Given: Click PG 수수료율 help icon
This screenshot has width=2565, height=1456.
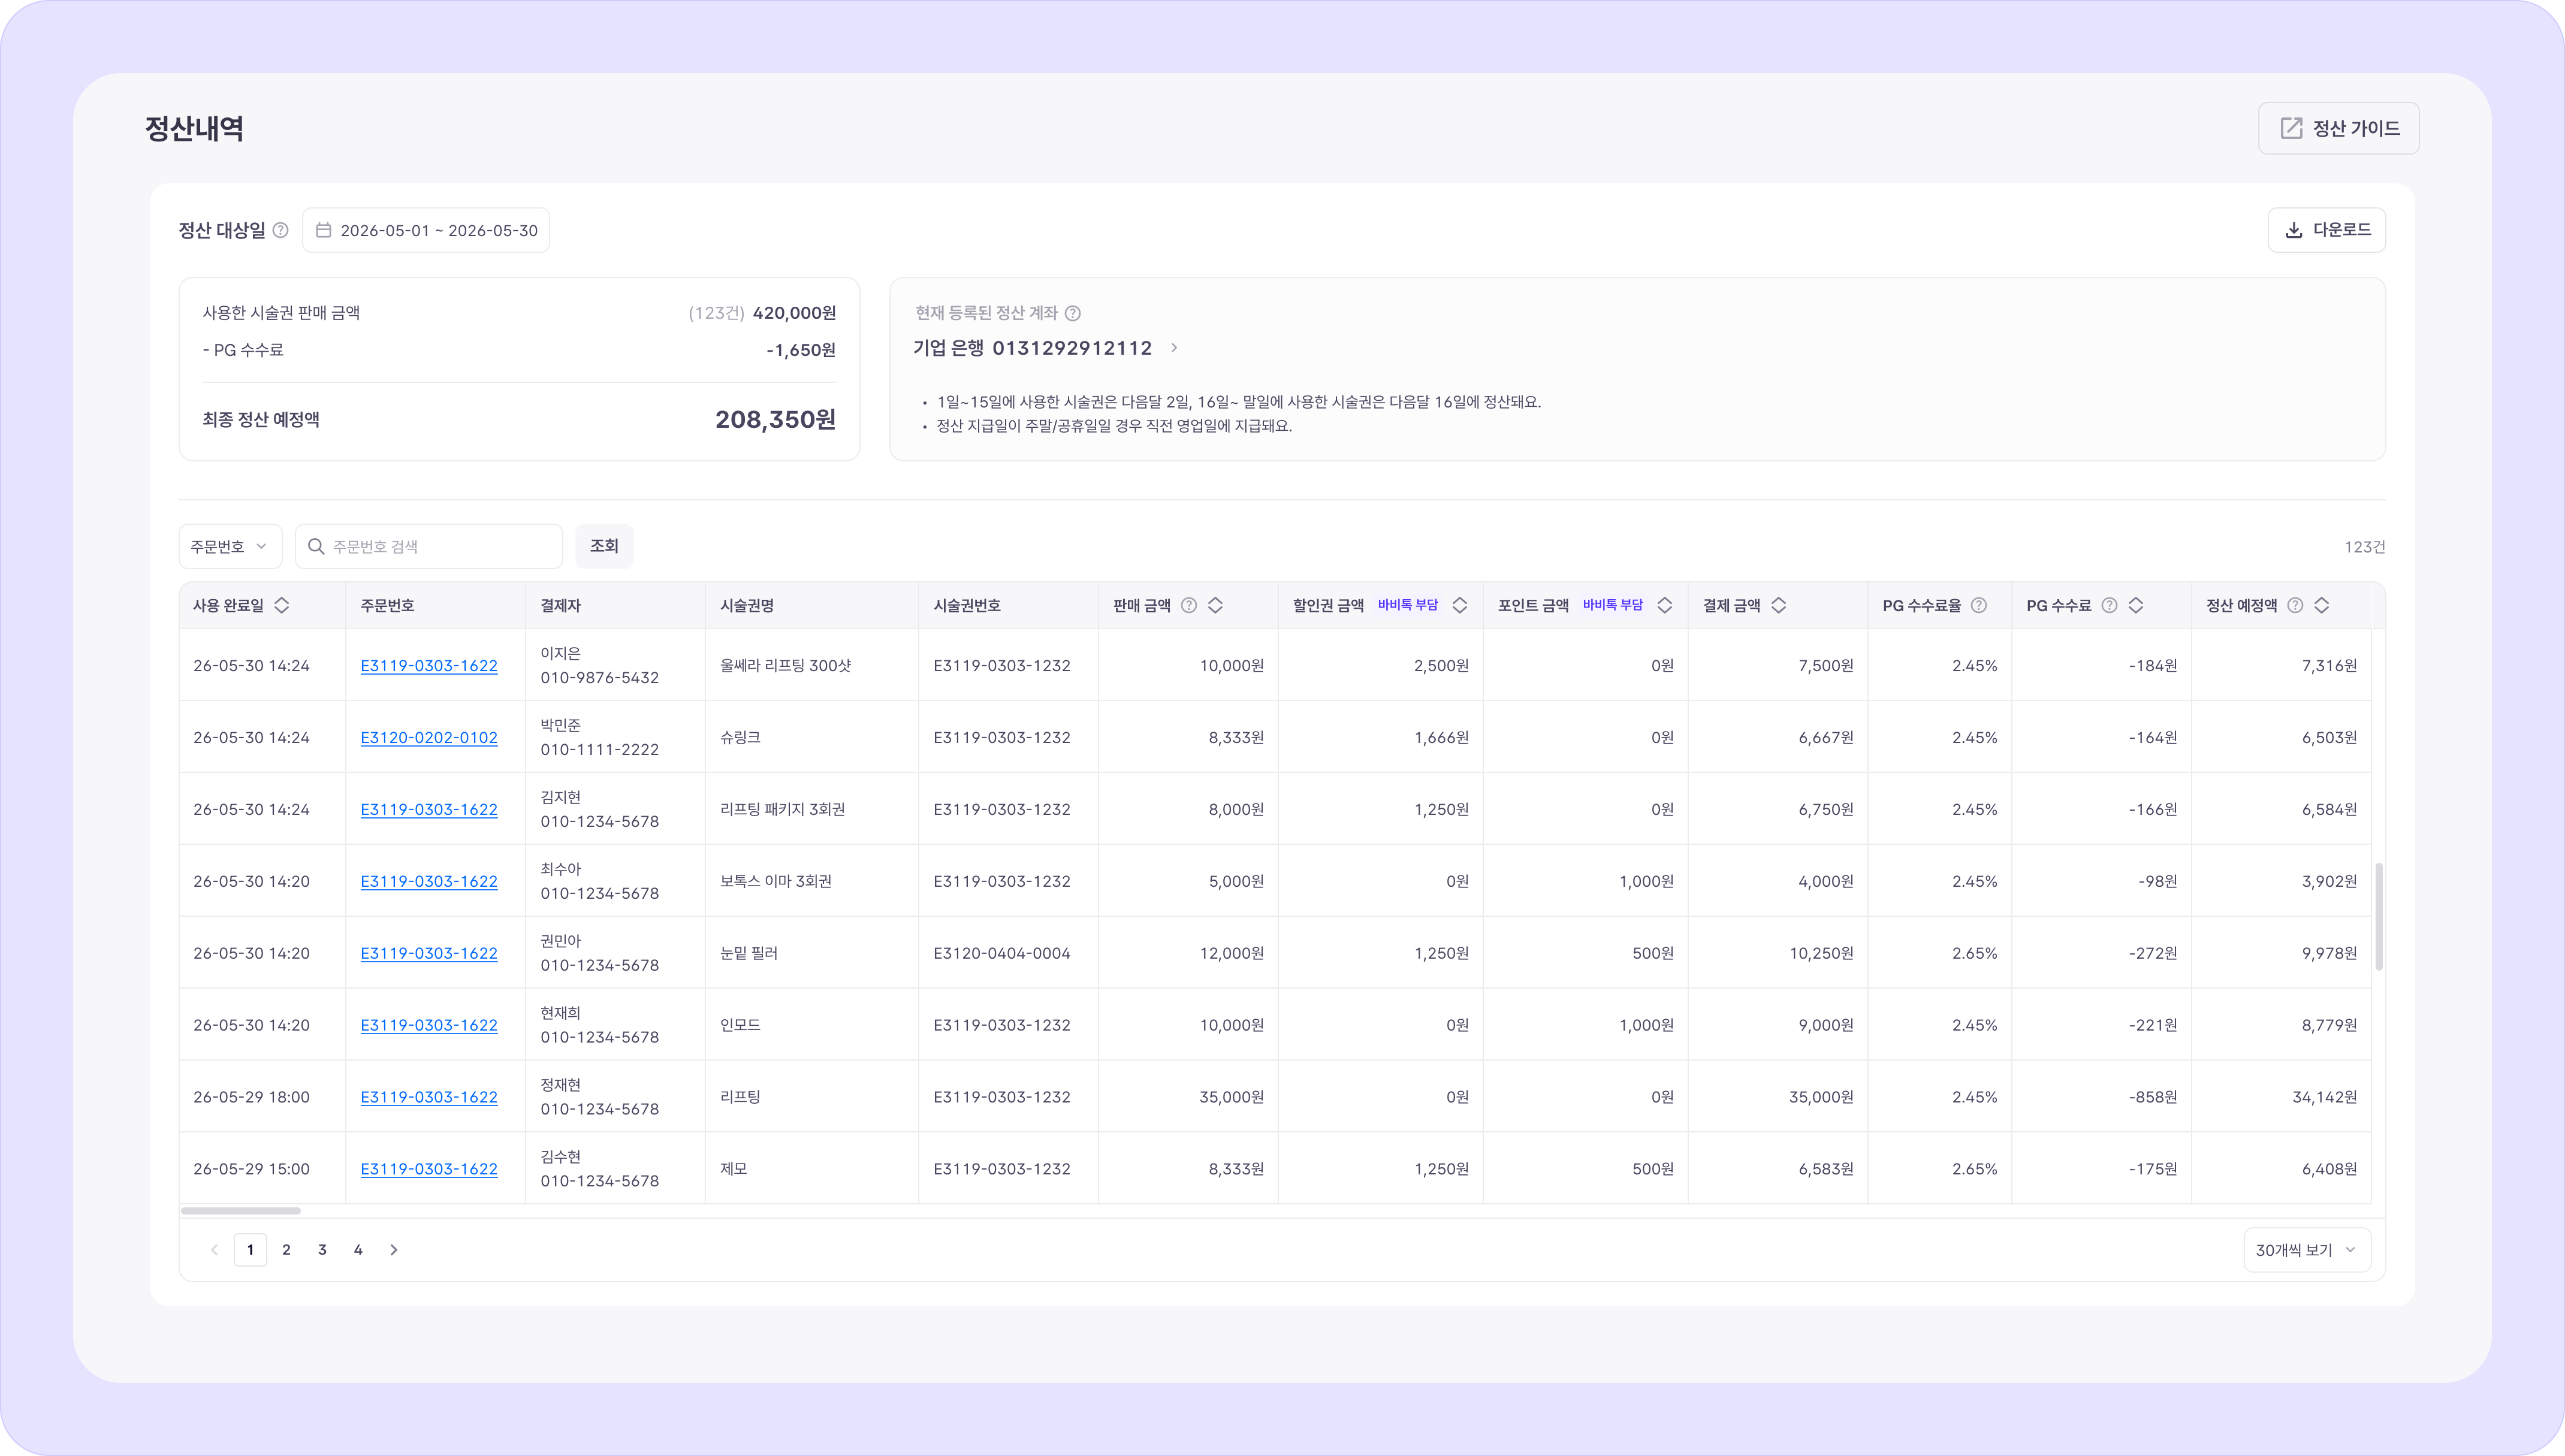Looking at the screenshot, I should pyautogui.click(x=1979, y=605).
